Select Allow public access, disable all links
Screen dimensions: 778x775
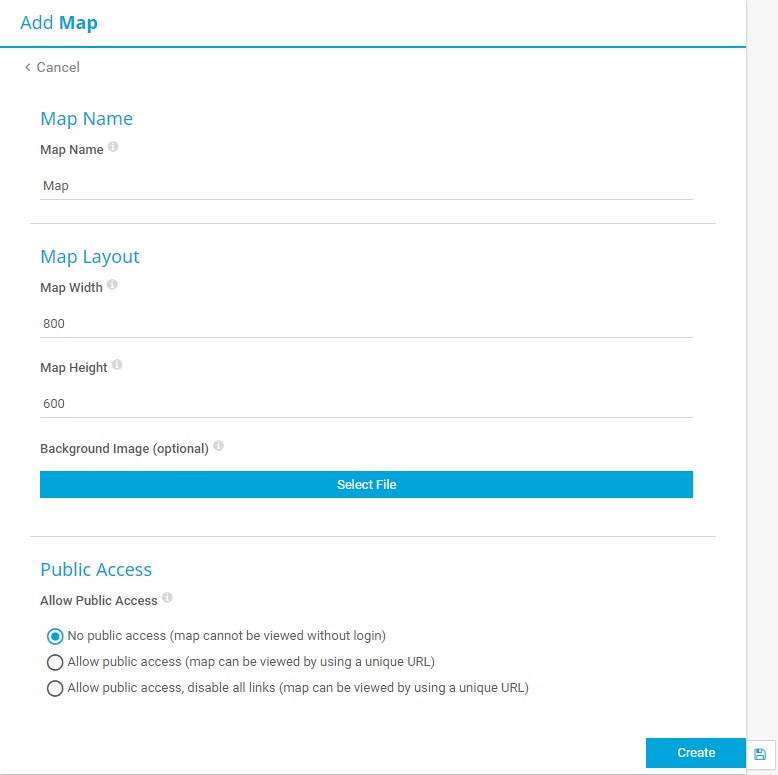[55, 688]
